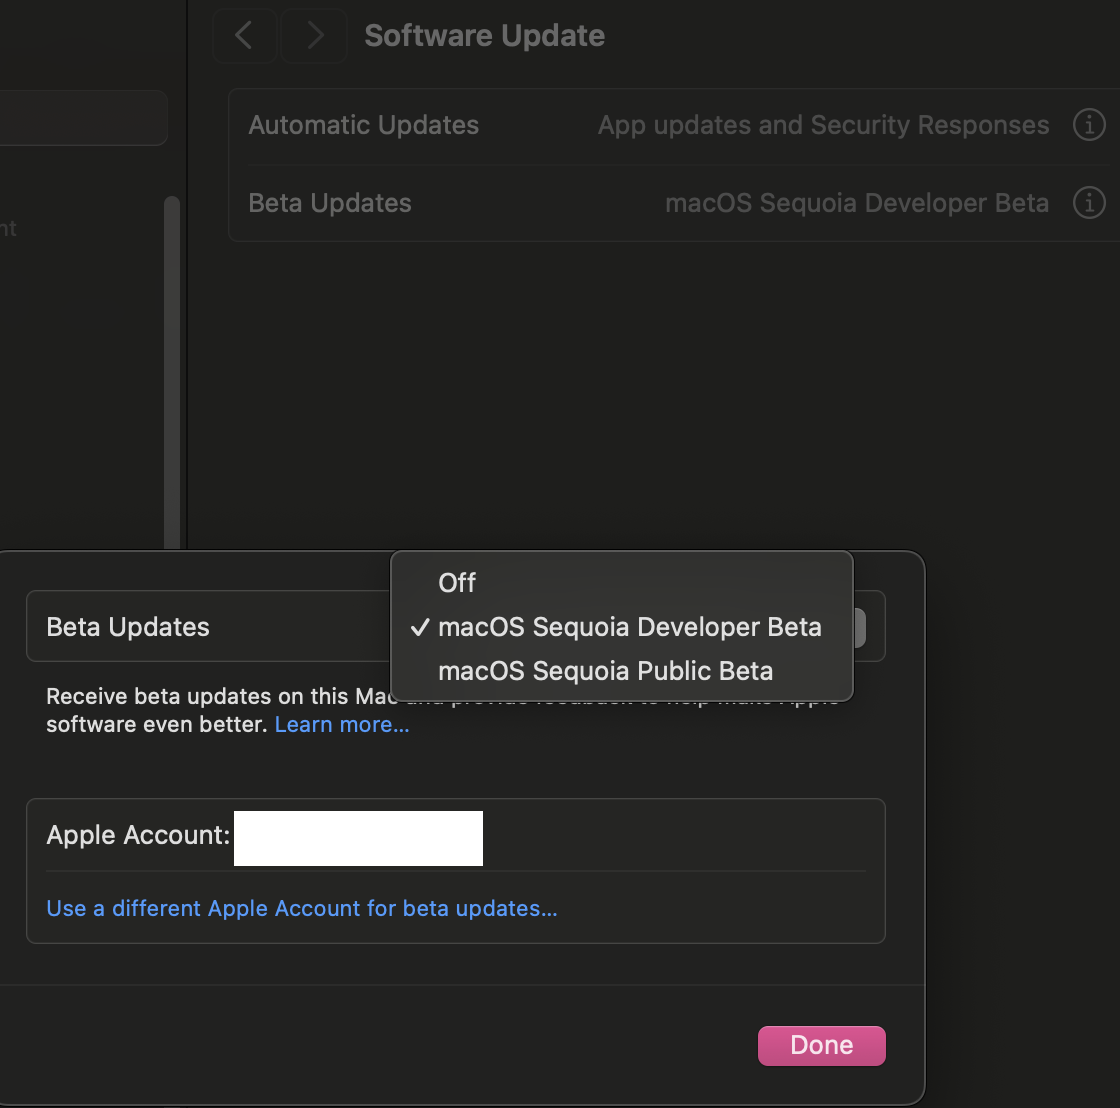The image size is (1120, 1108).
Task: Click the Beta Updates label inside the sheet
Action: tap(128, 627)
